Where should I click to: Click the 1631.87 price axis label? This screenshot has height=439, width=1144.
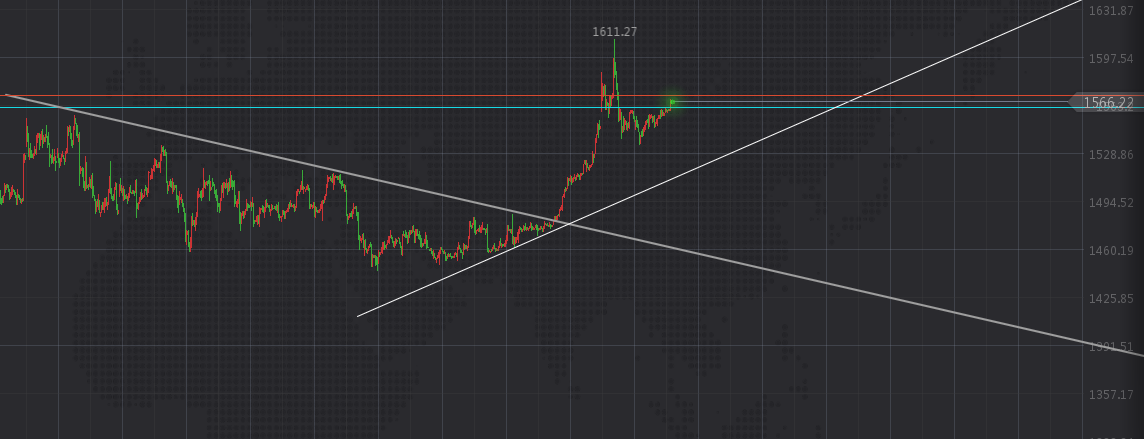[x=1110, y=11]
